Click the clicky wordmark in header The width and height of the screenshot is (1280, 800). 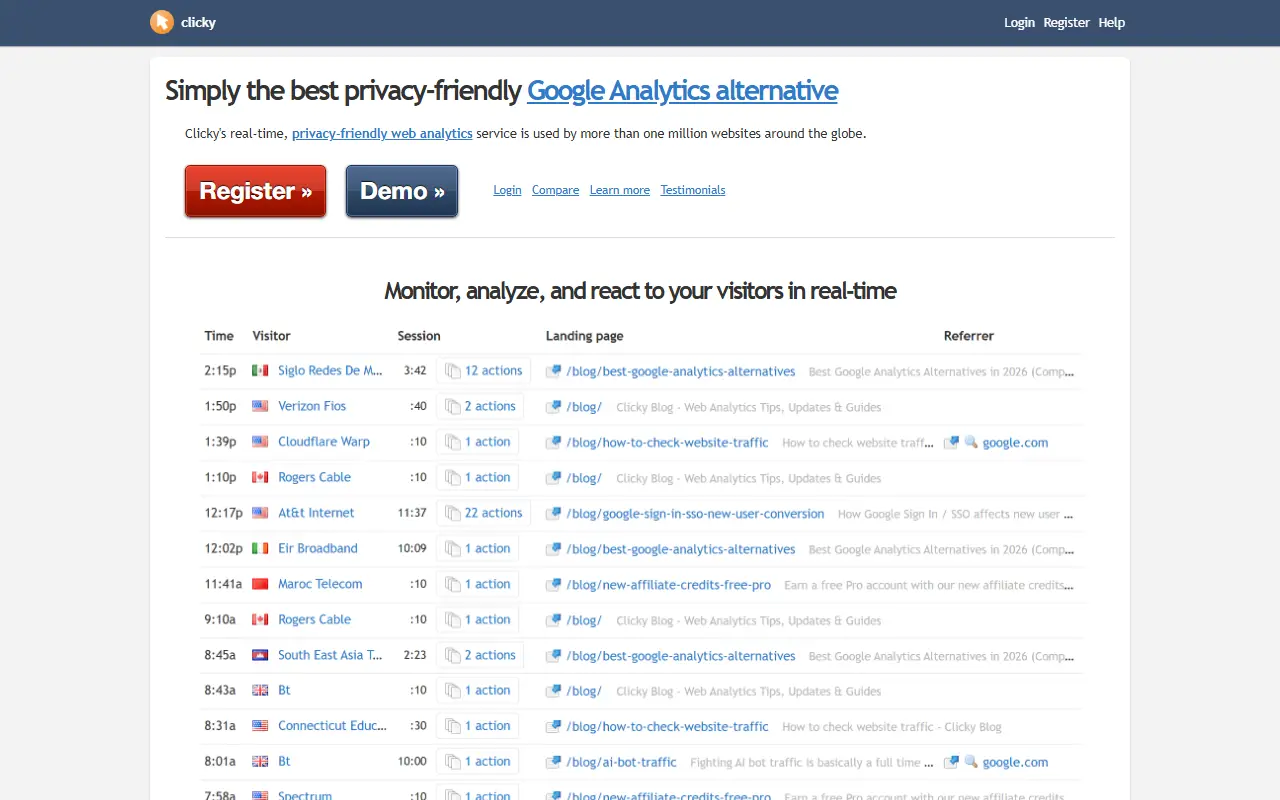pos(198,22)
